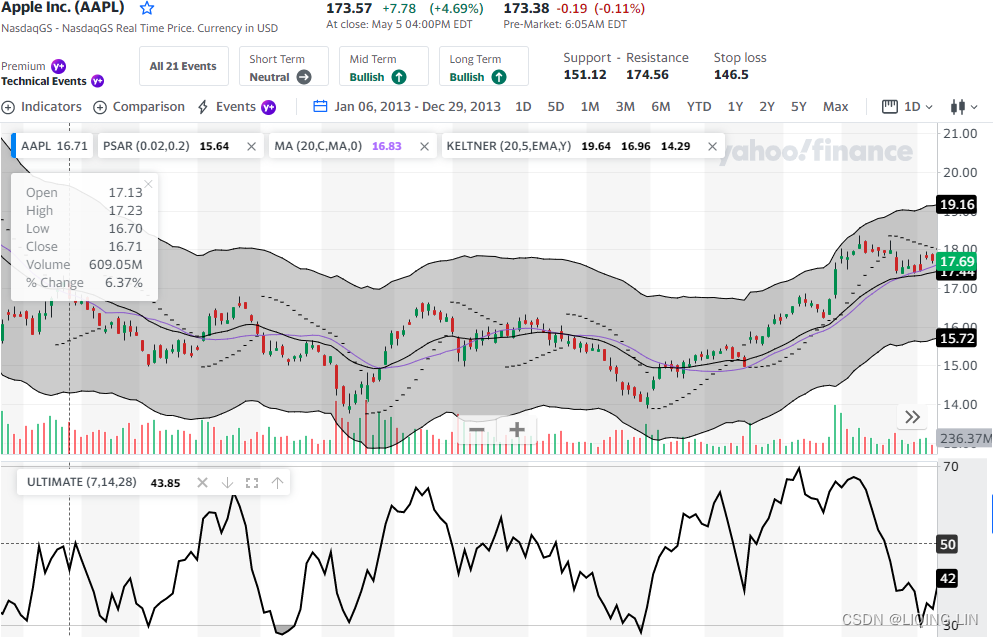This screenshot has width=993, height=637.
Task: Select the 1M time range
Action: (x=590, y=106)
